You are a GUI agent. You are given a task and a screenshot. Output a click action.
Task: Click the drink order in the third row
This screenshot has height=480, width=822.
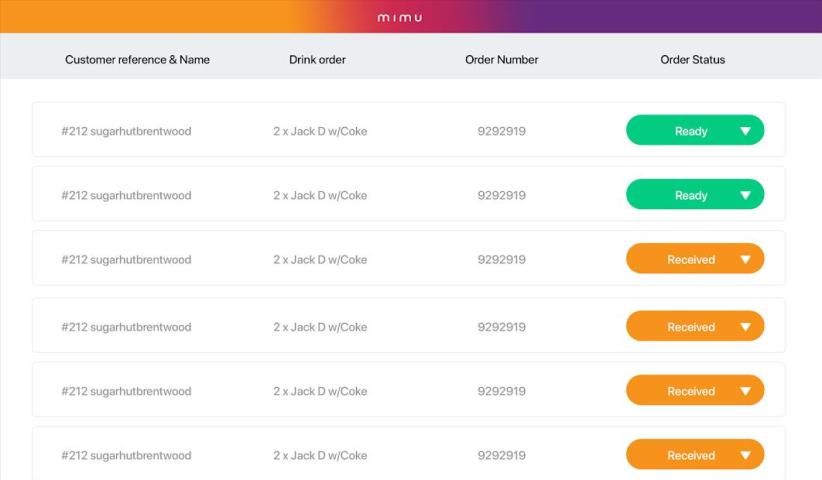(320, 260)
